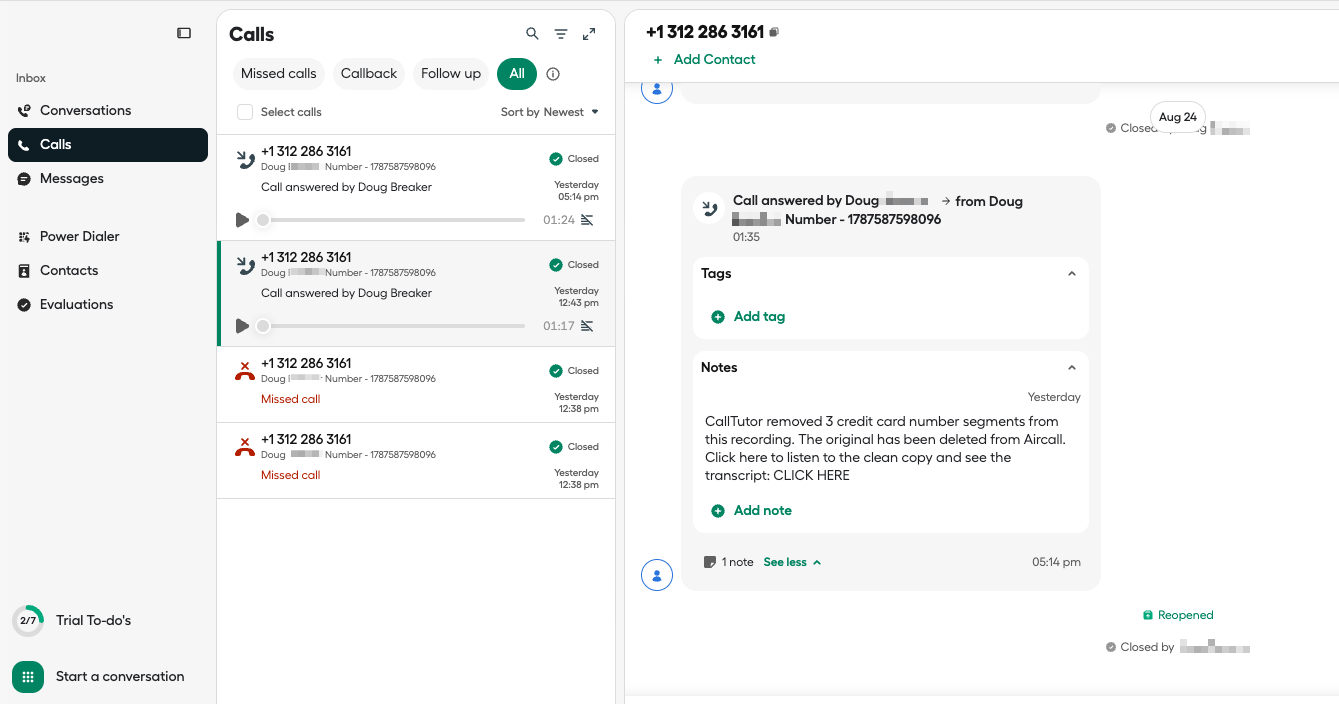
Task: Collapse the Tags section
Action: [x=1072, y=274]
